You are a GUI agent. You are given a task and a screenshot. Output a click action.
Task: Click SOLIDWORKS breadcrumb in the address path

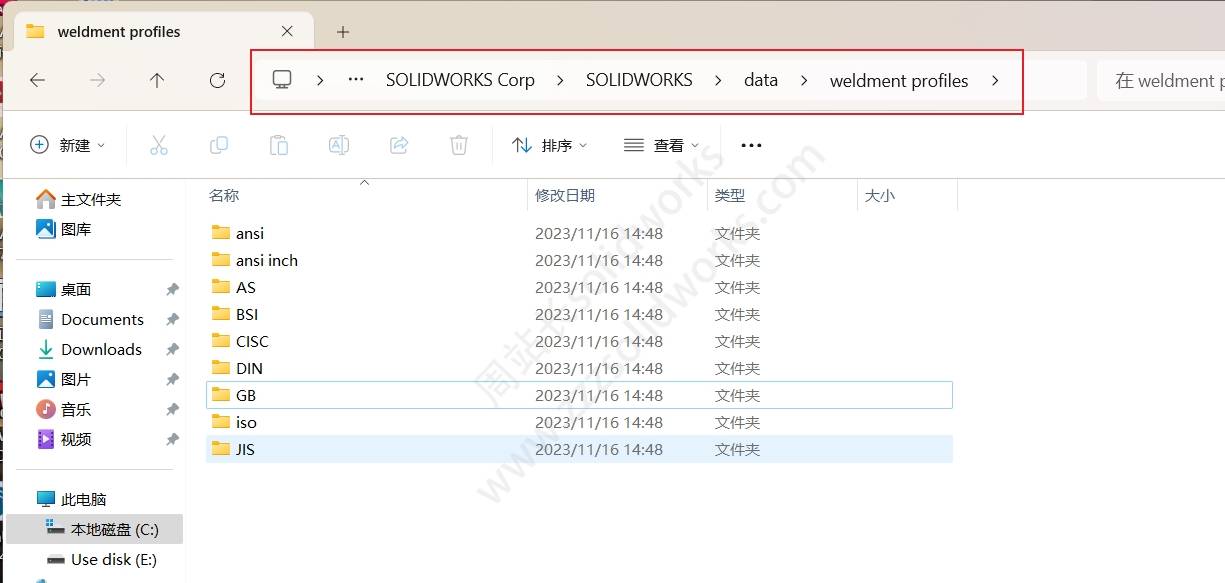pyautogui.click(x=639, y=80)
